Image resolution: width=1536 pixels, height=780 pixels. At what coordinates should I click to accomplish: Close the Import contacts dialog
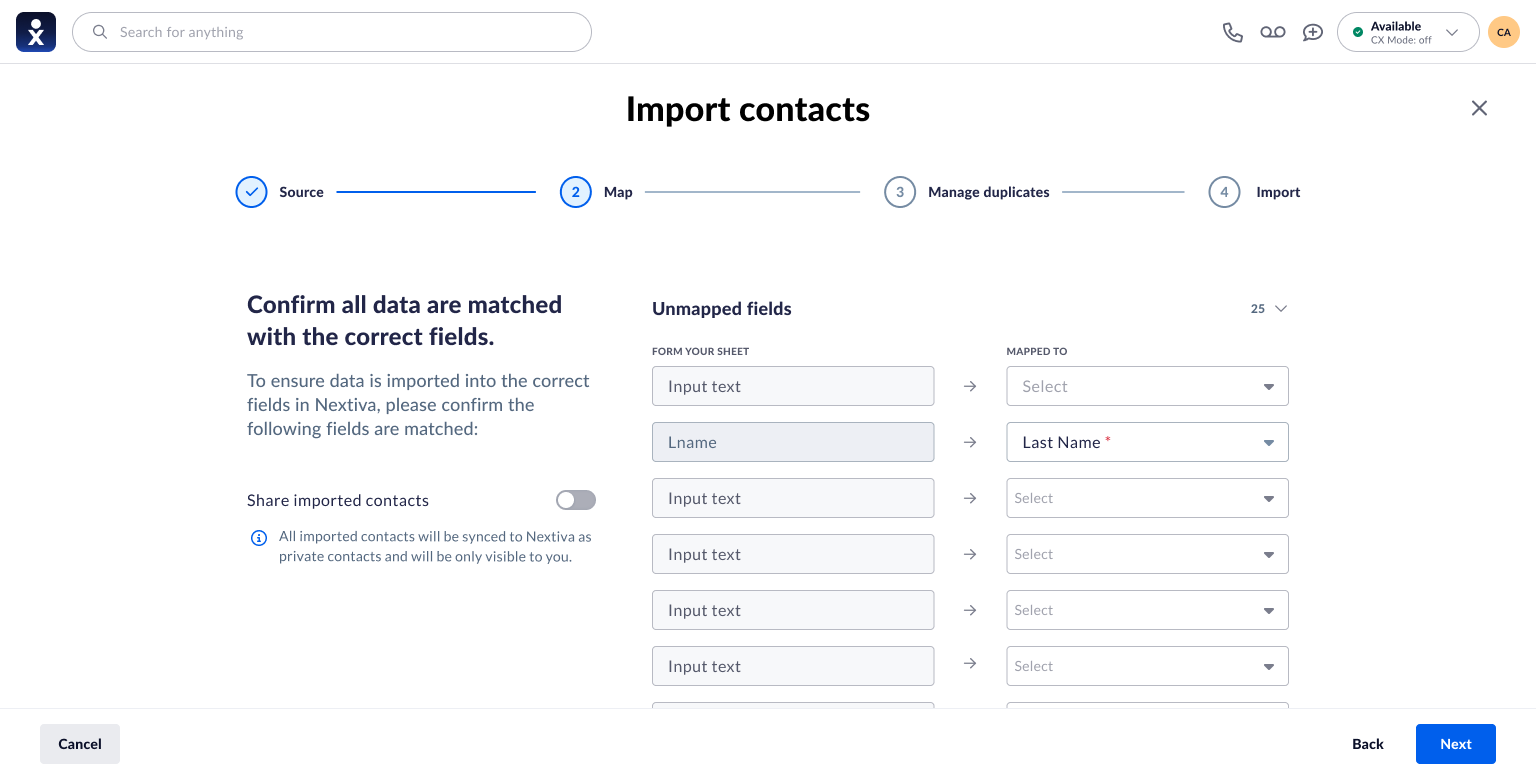tap(1479, 108)
